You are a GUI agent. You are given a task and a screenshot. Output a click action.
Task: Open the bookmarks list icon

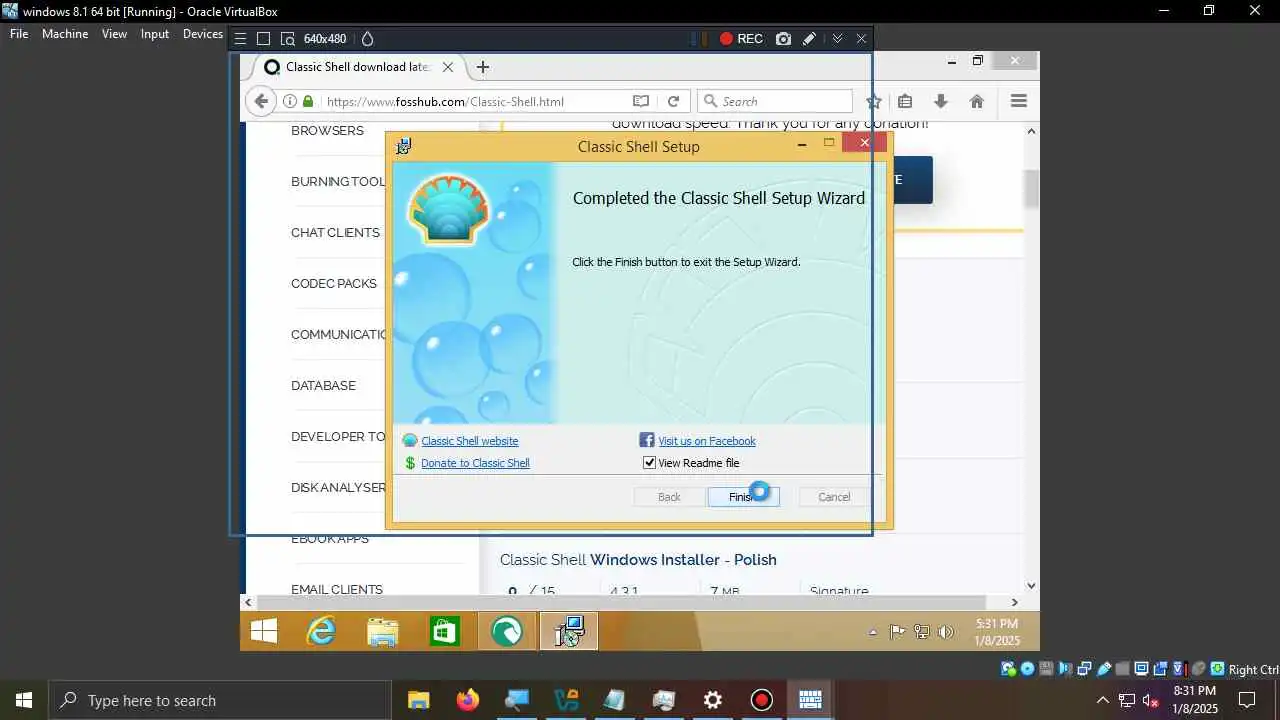click(905, 101)
